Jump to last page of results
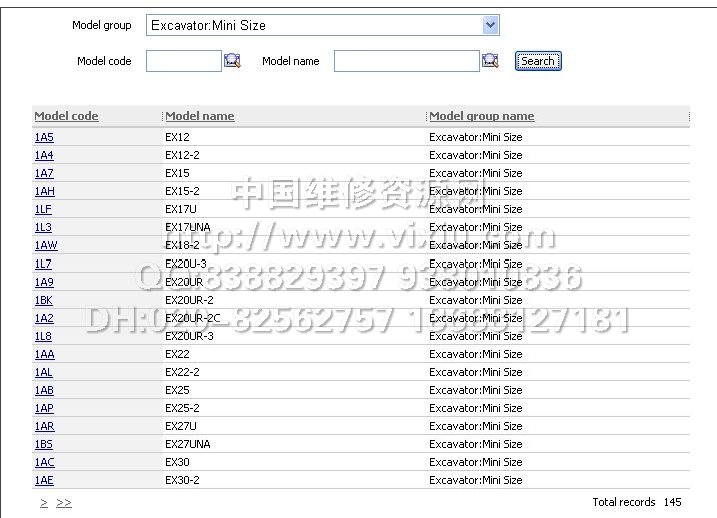The image size is (717, 518). pyautogui.click(x=64, y=503)
